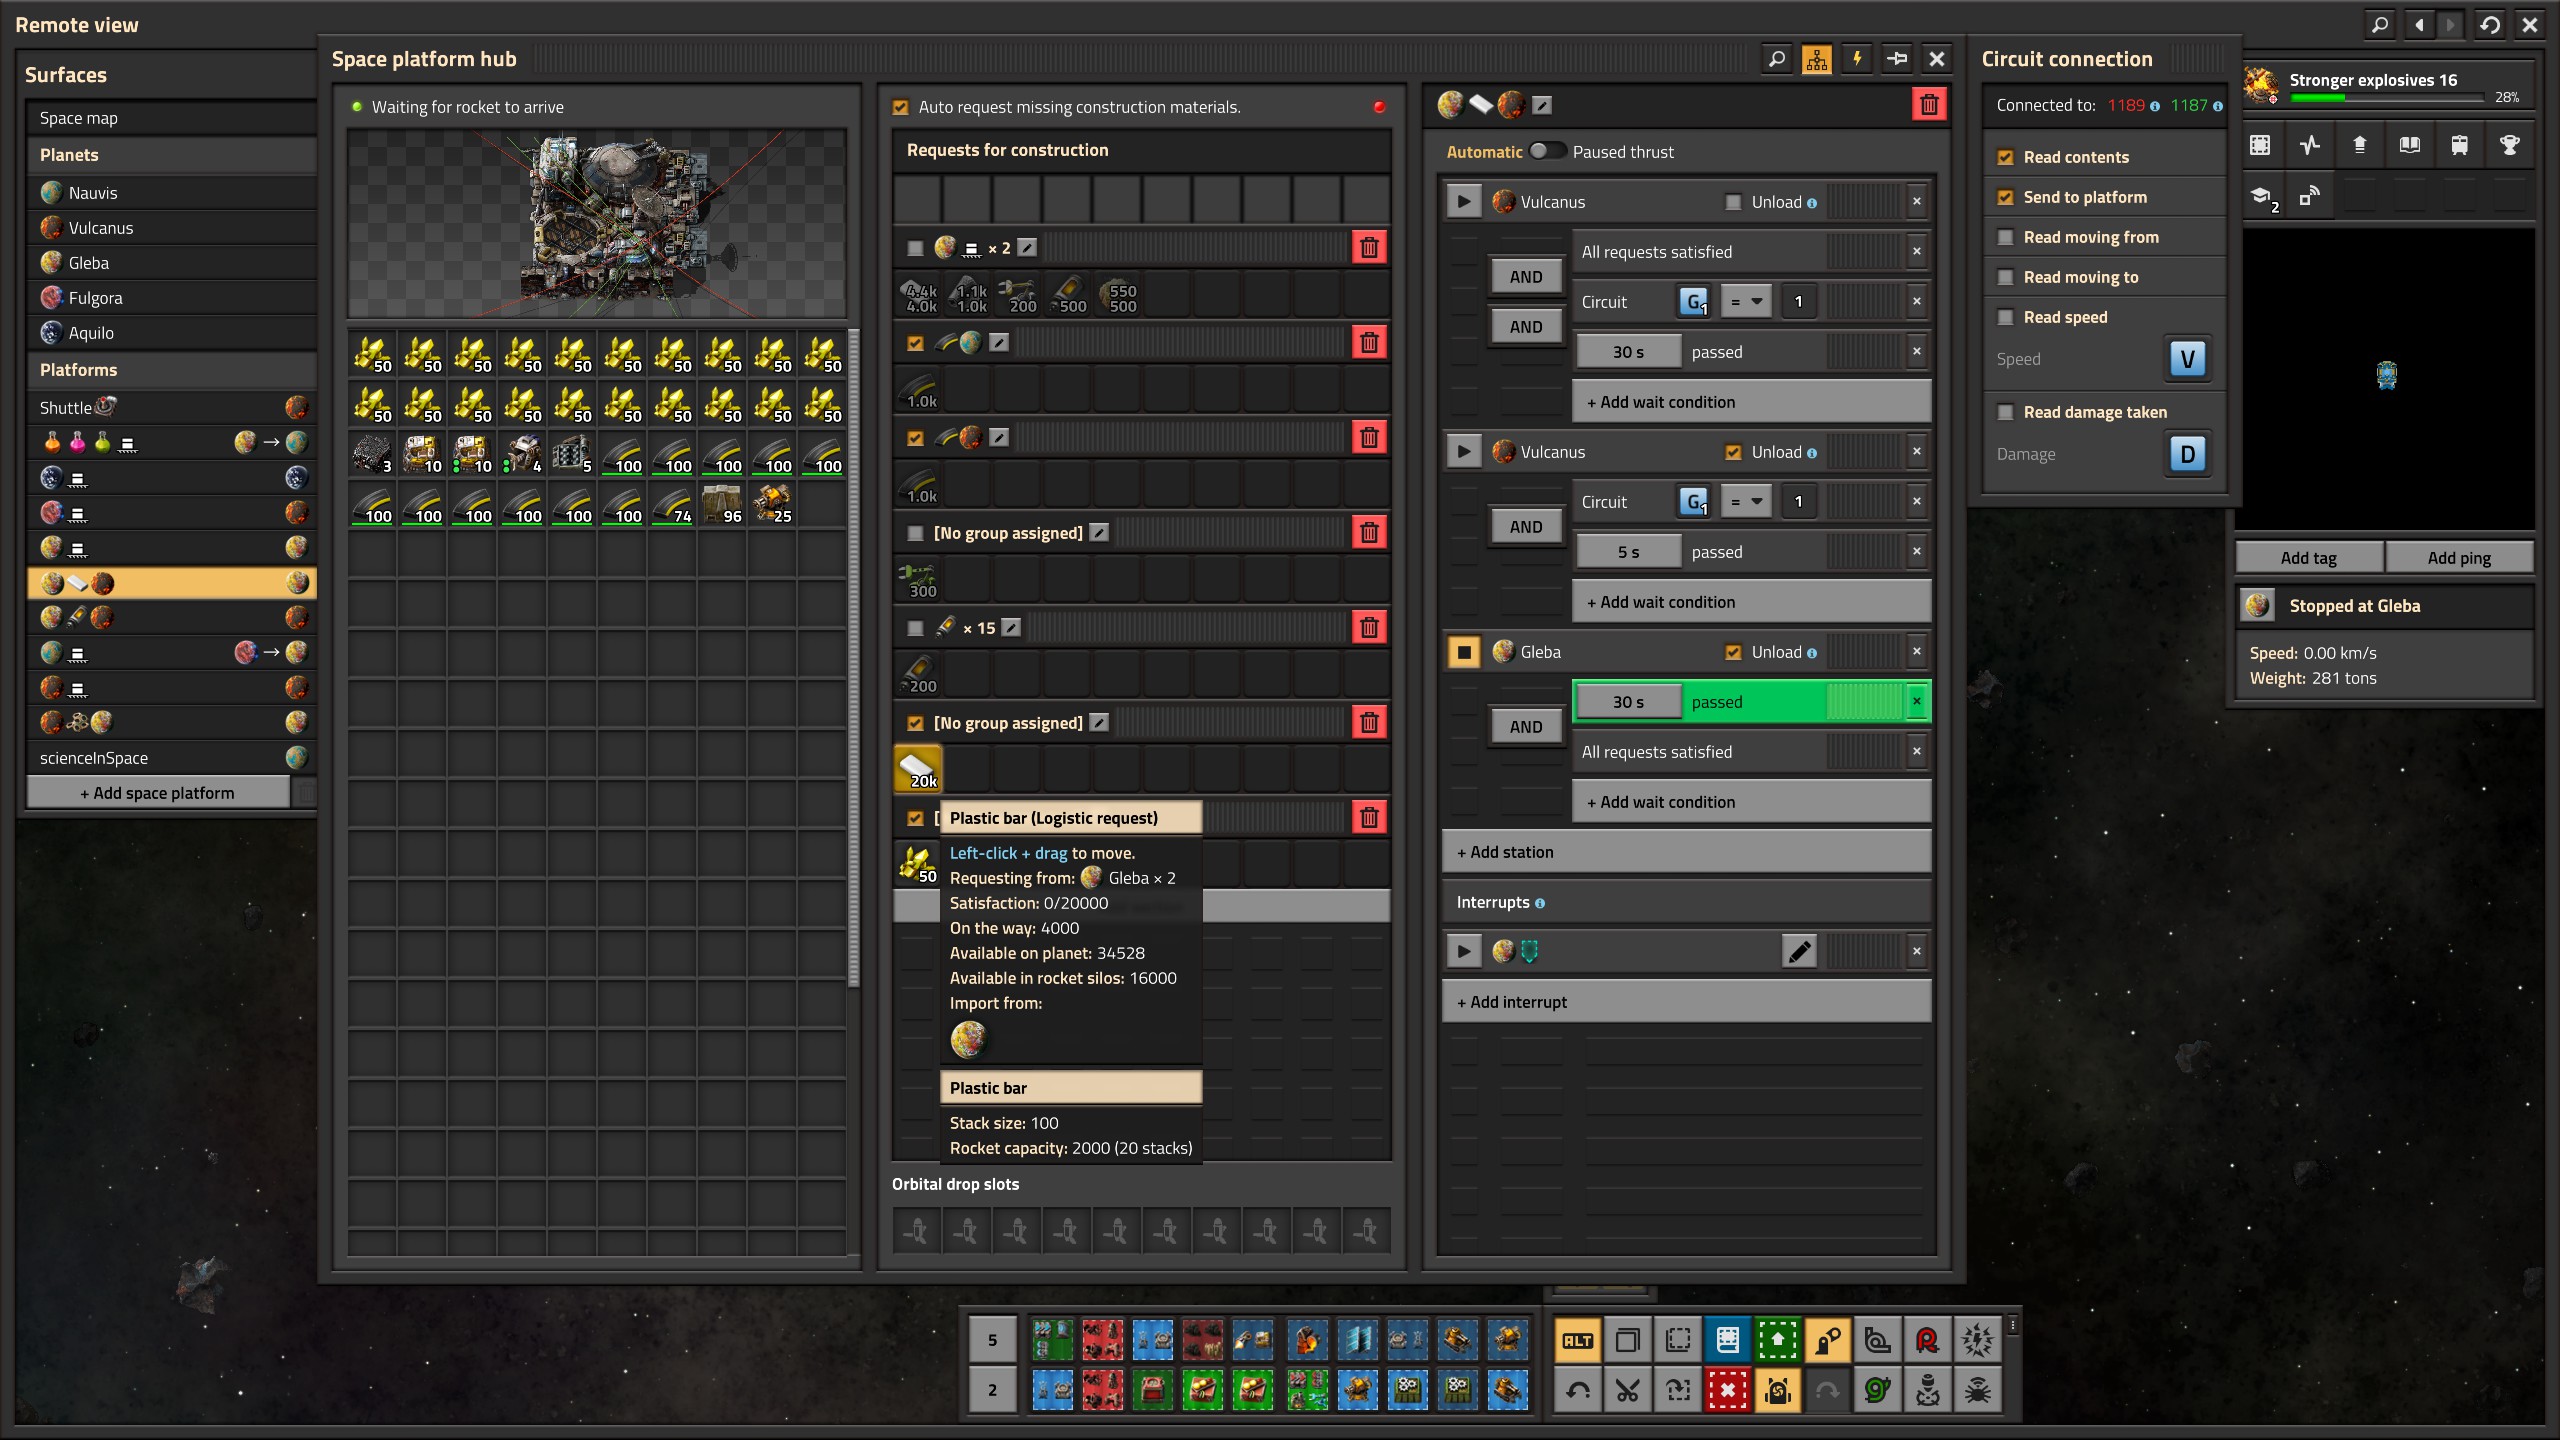2560x1440 pixels.
Task: Click Add tag button
Action: click(2309, 558)
